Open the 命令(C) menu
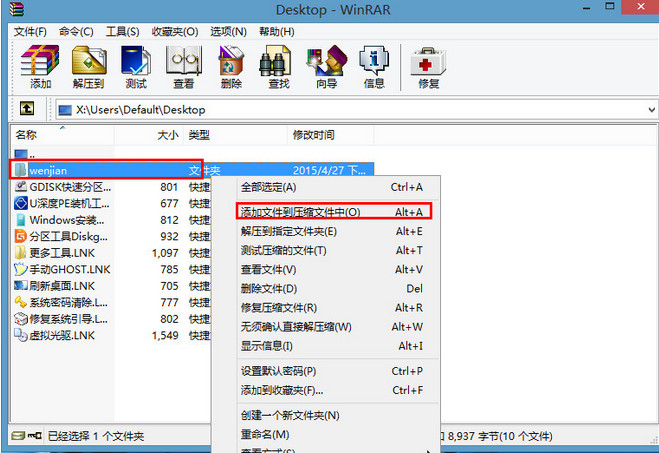The width and height of the screenshot is (659, 453). coord(76,32)
